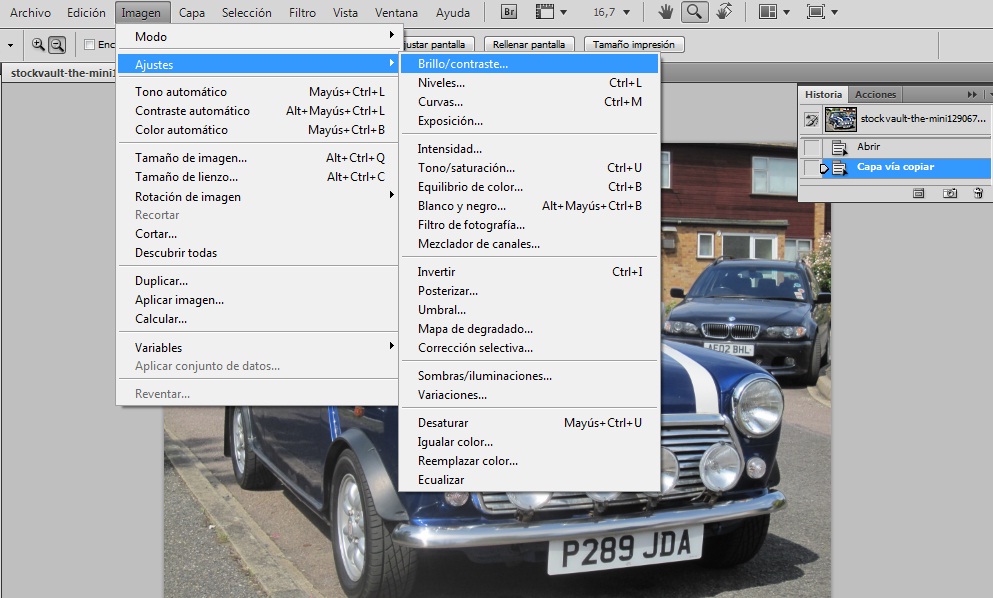Select Filtro de fotografía... menu entry
The width and height of the screenshot is (993, 598).
529,224
